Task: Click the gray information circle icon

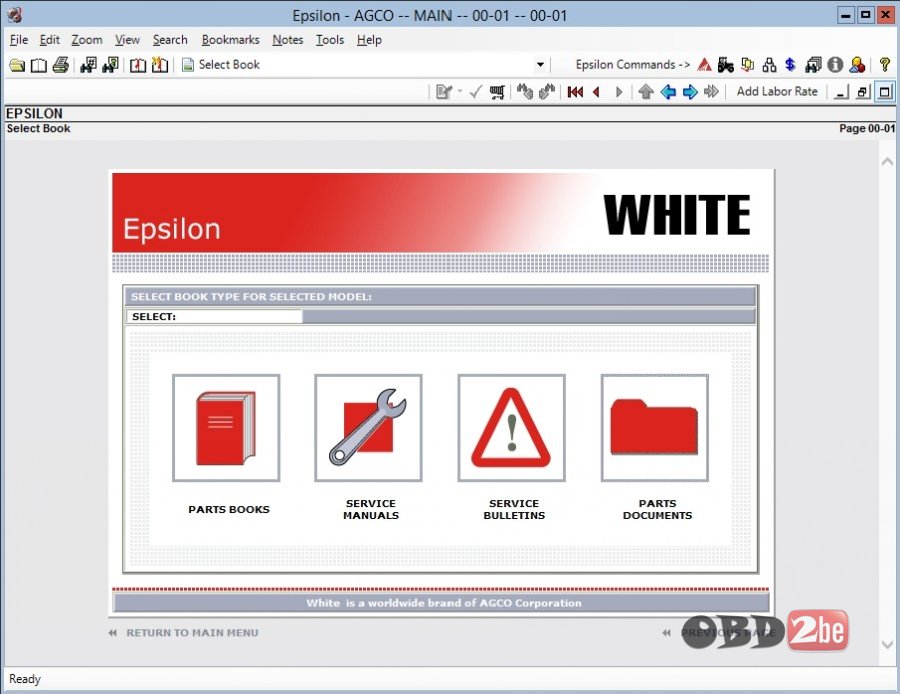Action: [x=835, y=65]
